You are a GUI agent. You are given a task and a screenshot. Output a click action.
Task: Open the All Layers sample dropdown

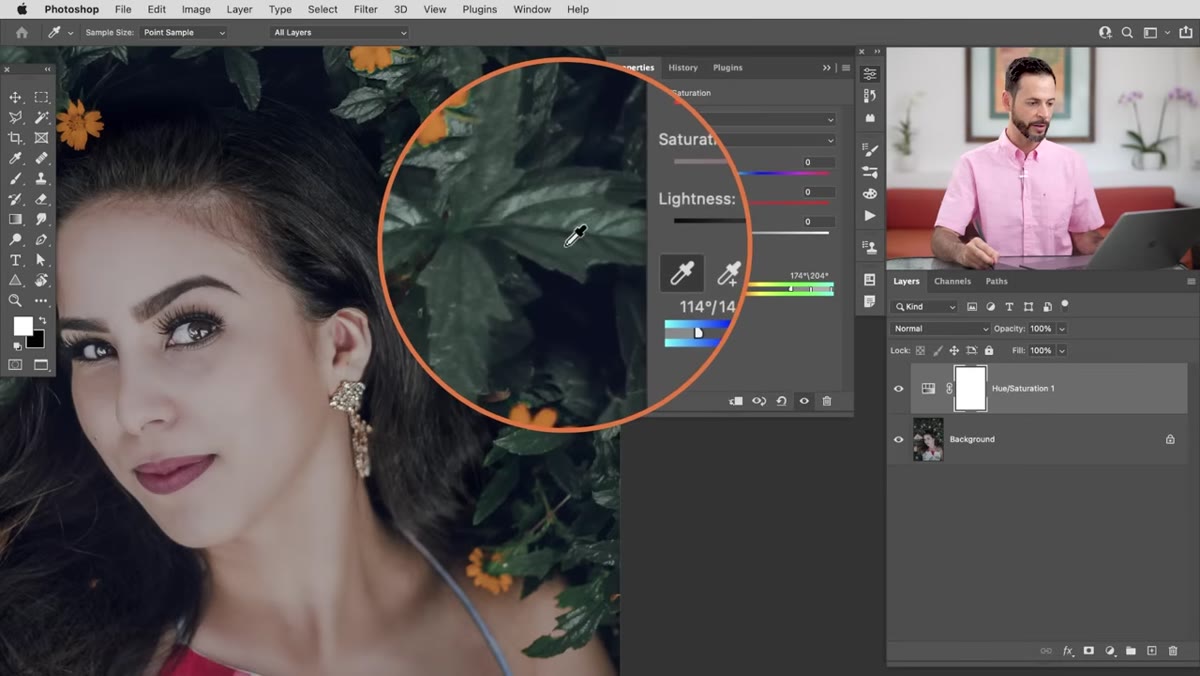coord(340,32)
